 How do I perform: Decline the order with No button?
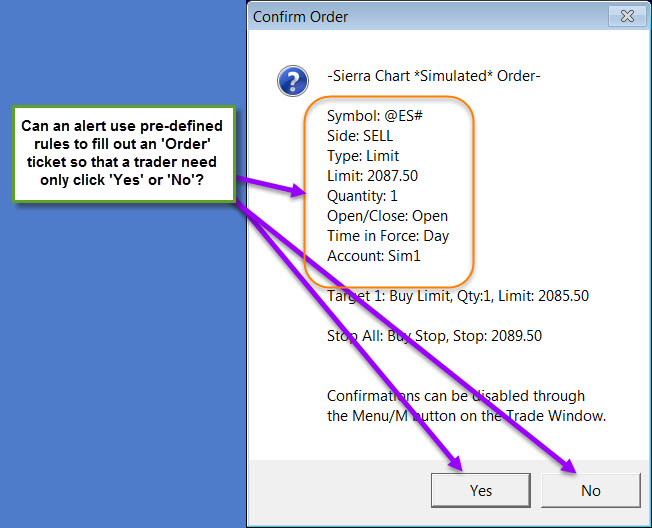[x=590, y=490]
